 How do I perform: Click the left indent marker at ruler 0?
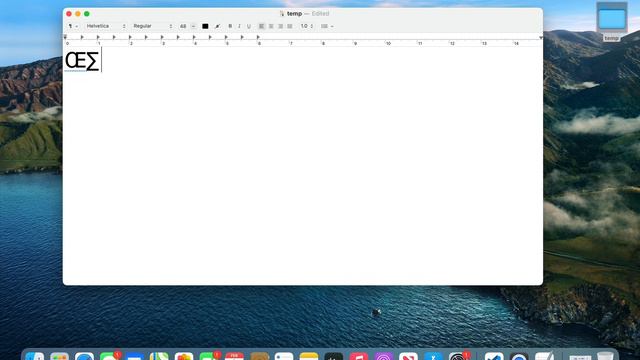[x=65, y=37]
